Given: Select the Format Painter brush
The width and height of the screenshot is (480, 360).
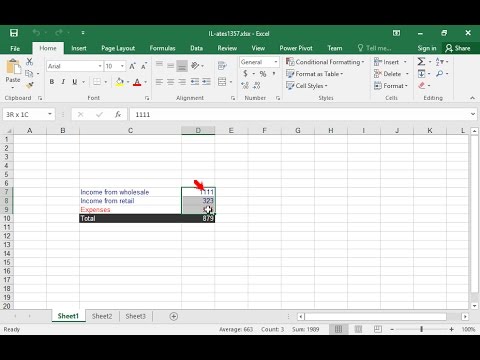Looking at the screenshot, I should pyautogui.click(x=29, y=86).
